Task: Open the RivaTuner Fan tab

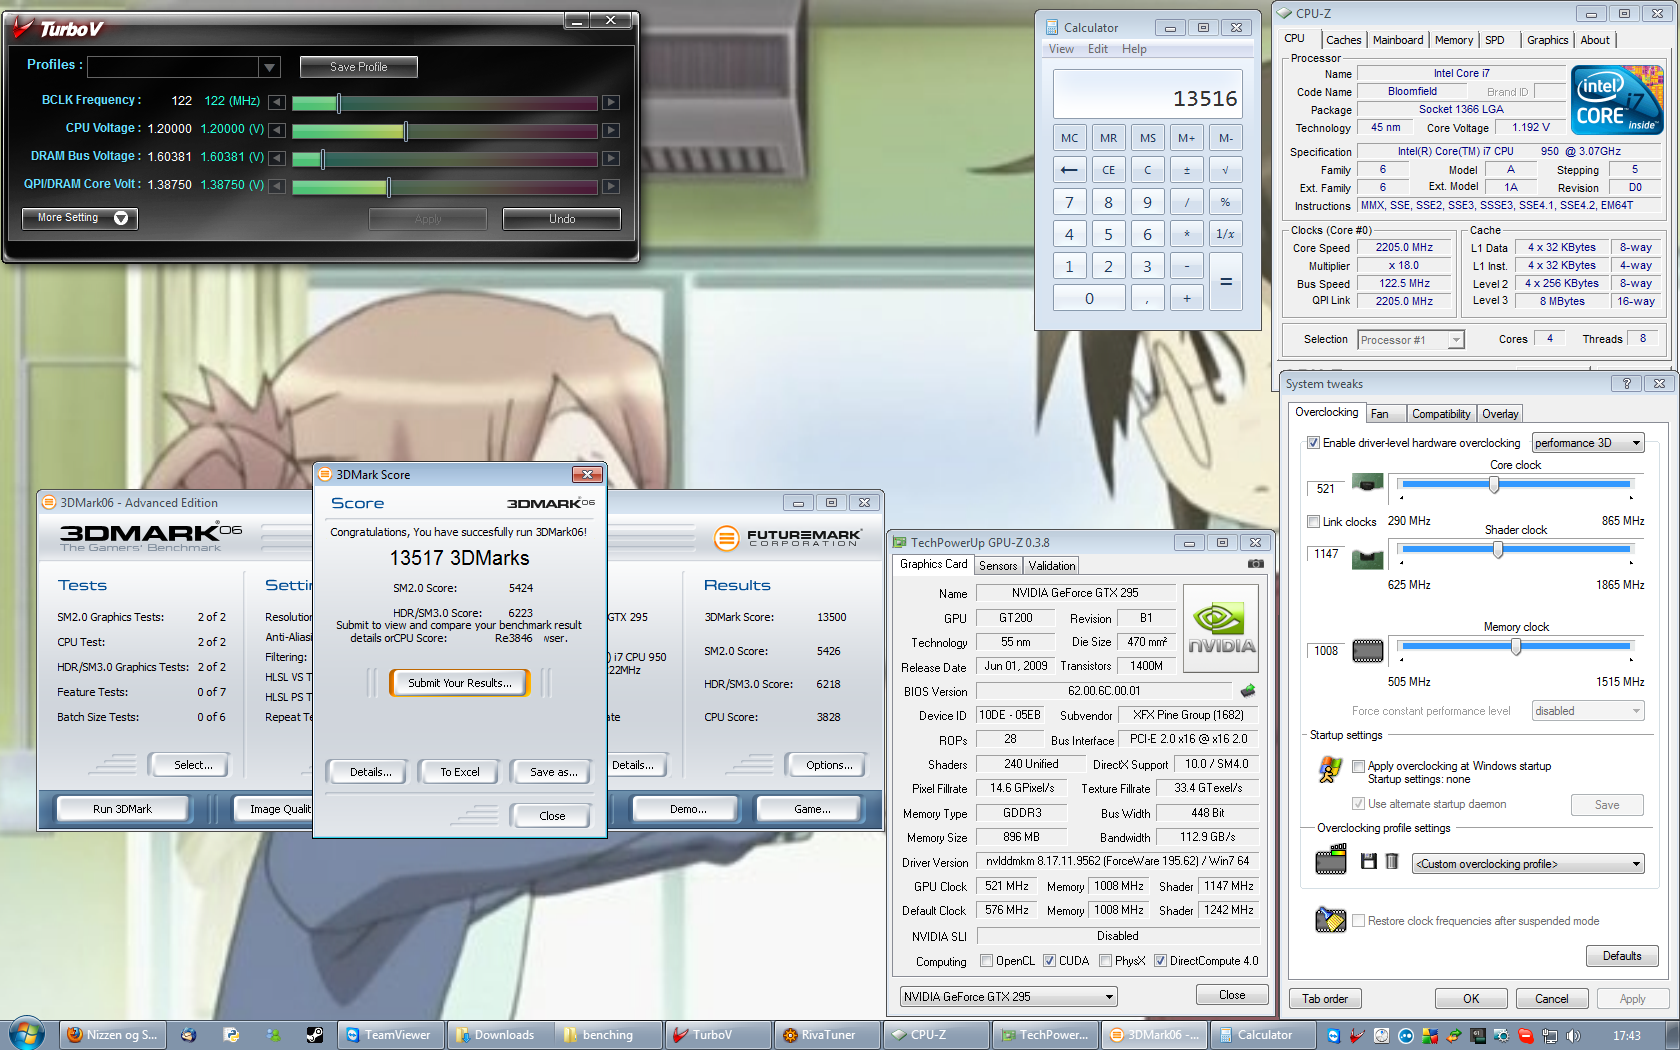Action: pos(1385,414)
